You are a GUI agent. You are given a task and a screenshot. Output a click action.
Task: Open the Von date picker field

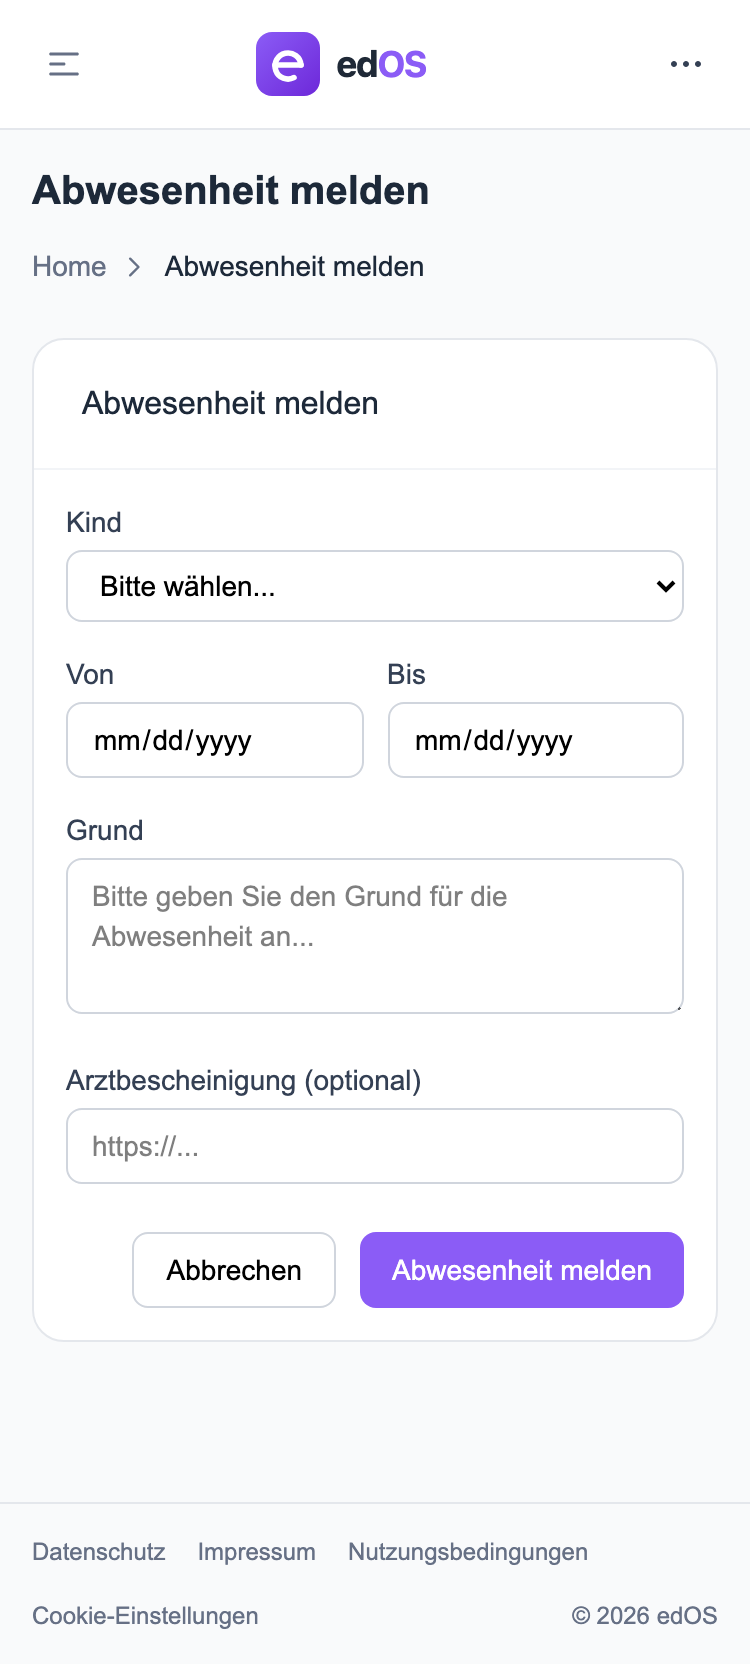215,740
